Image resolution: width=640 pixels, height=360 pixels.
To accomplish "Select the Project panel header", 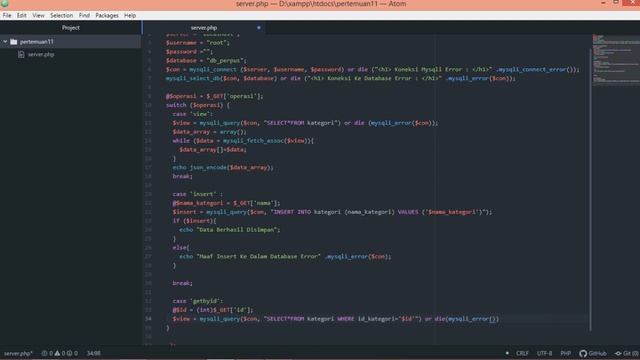I will (x=71, y=28).
